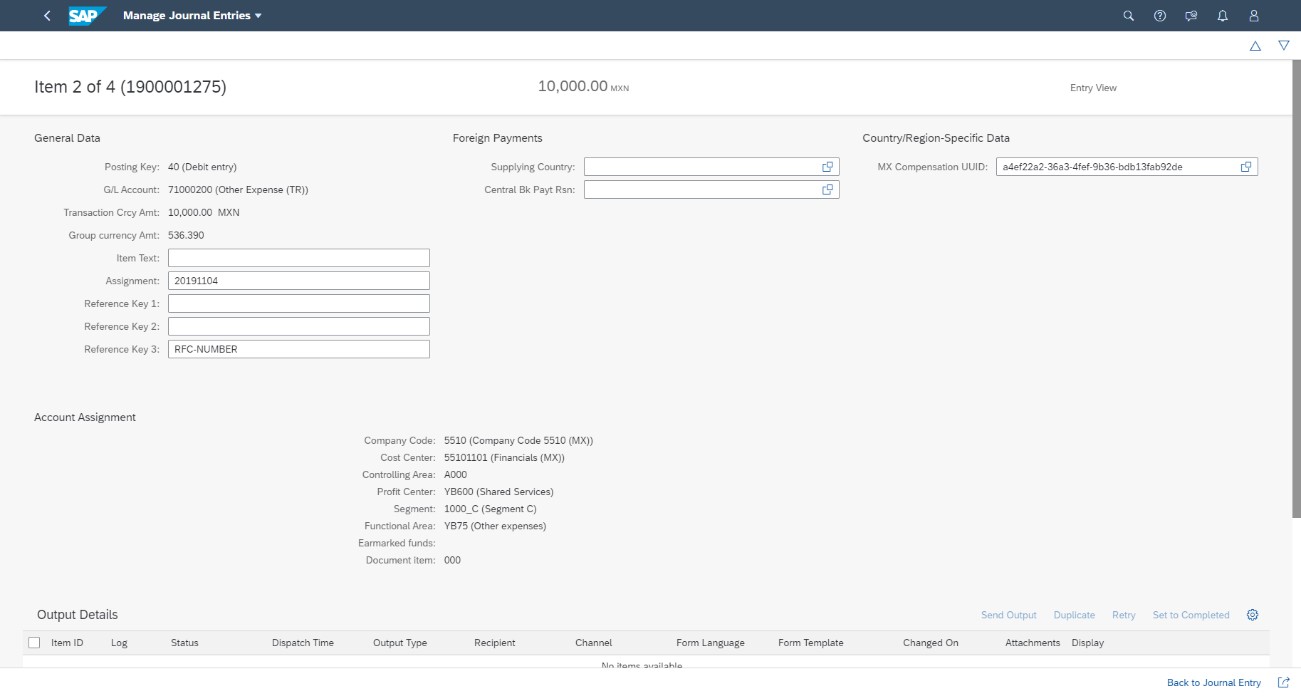Click Back to Journal Entry link
1301x696 pixels.
point(1213,682)
